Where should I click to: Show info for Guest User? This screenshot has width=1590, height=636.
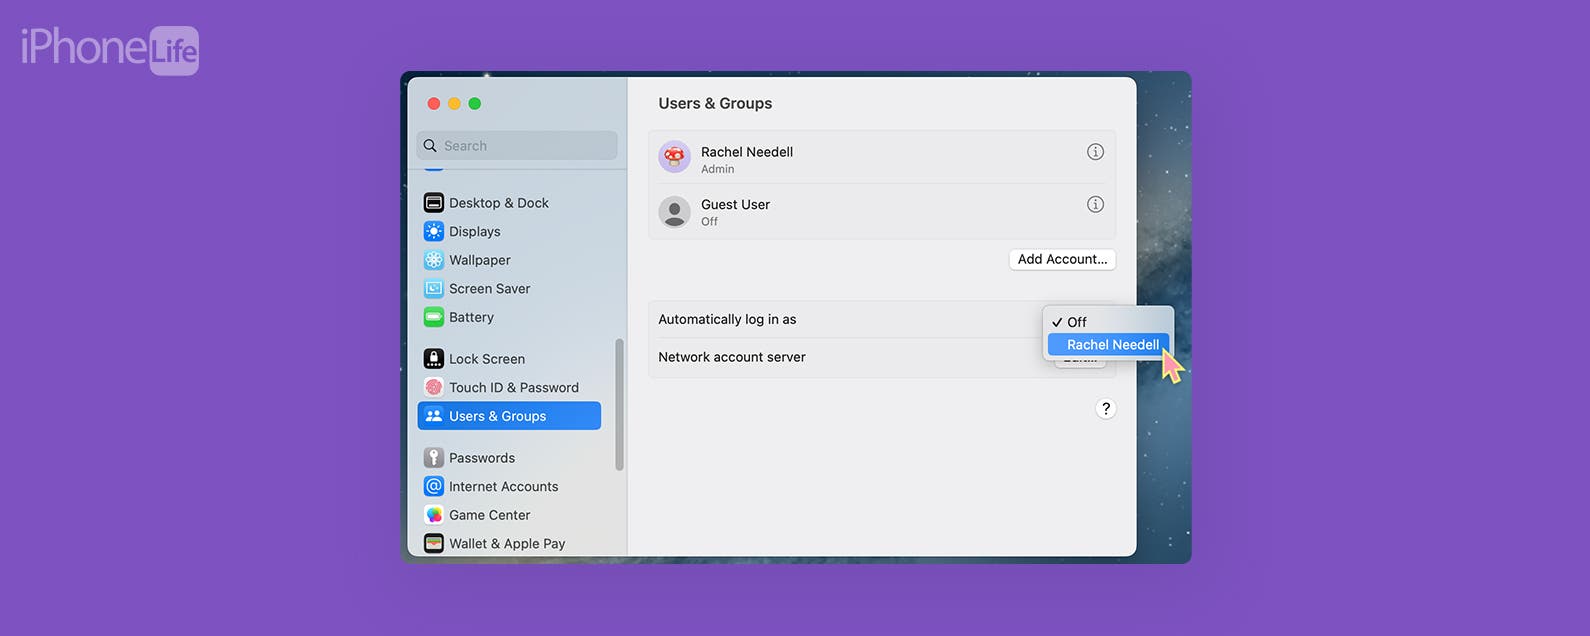pyautogui.click(x=1095, y=204)
